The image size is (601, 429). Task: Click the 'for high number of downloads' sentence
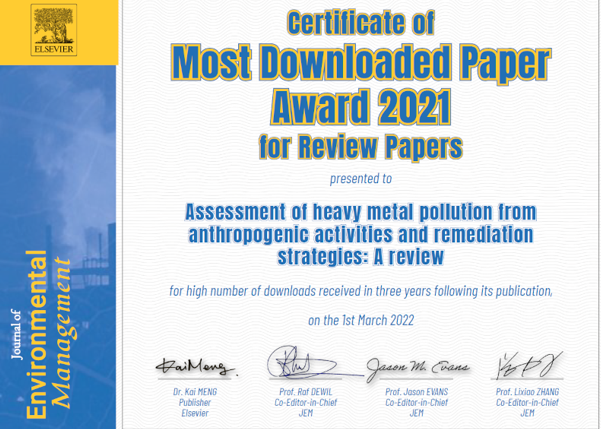(x=361, y=291)
